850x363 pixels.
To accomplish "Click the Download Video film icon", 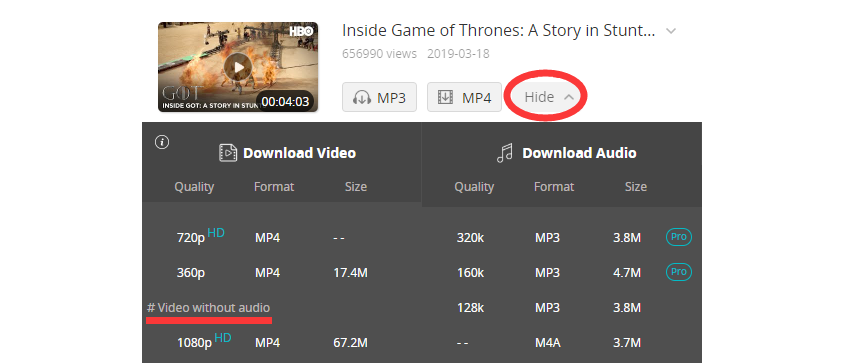I will 228,153.
